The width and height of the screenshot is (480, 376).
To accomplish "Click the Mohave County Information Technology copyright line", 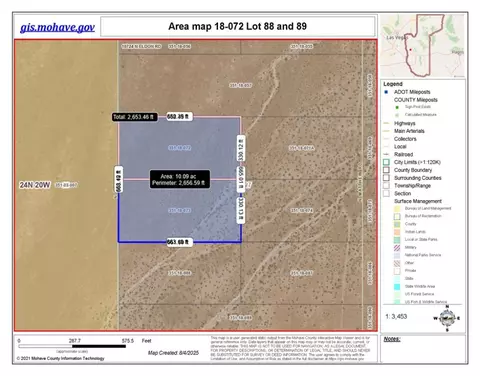I will [x=60, y=358].
